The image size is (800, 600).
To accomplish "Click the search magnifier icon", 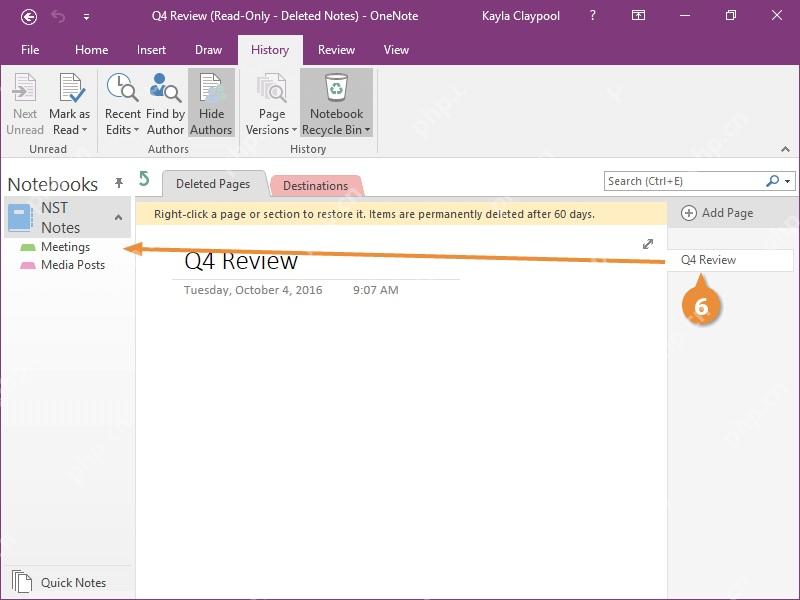I will [772, 181].
